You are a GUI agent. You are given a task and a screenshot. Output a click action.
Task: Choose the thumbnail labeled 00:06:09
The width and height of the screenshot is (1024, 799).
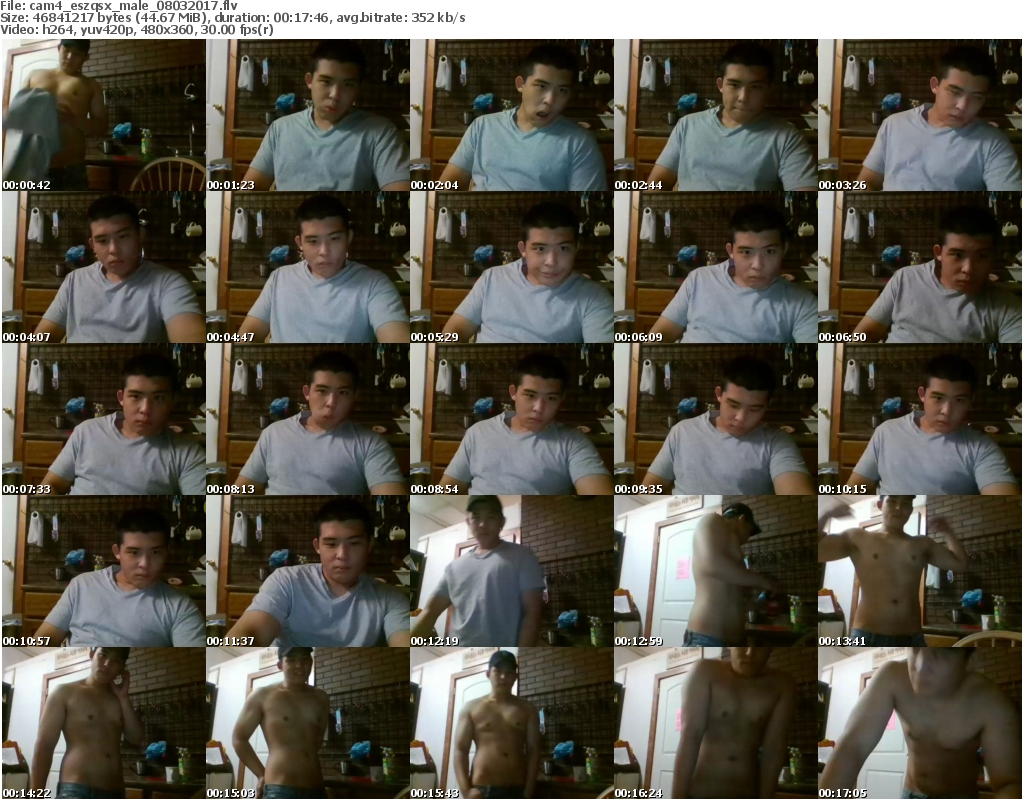click(x=715, y=267)
